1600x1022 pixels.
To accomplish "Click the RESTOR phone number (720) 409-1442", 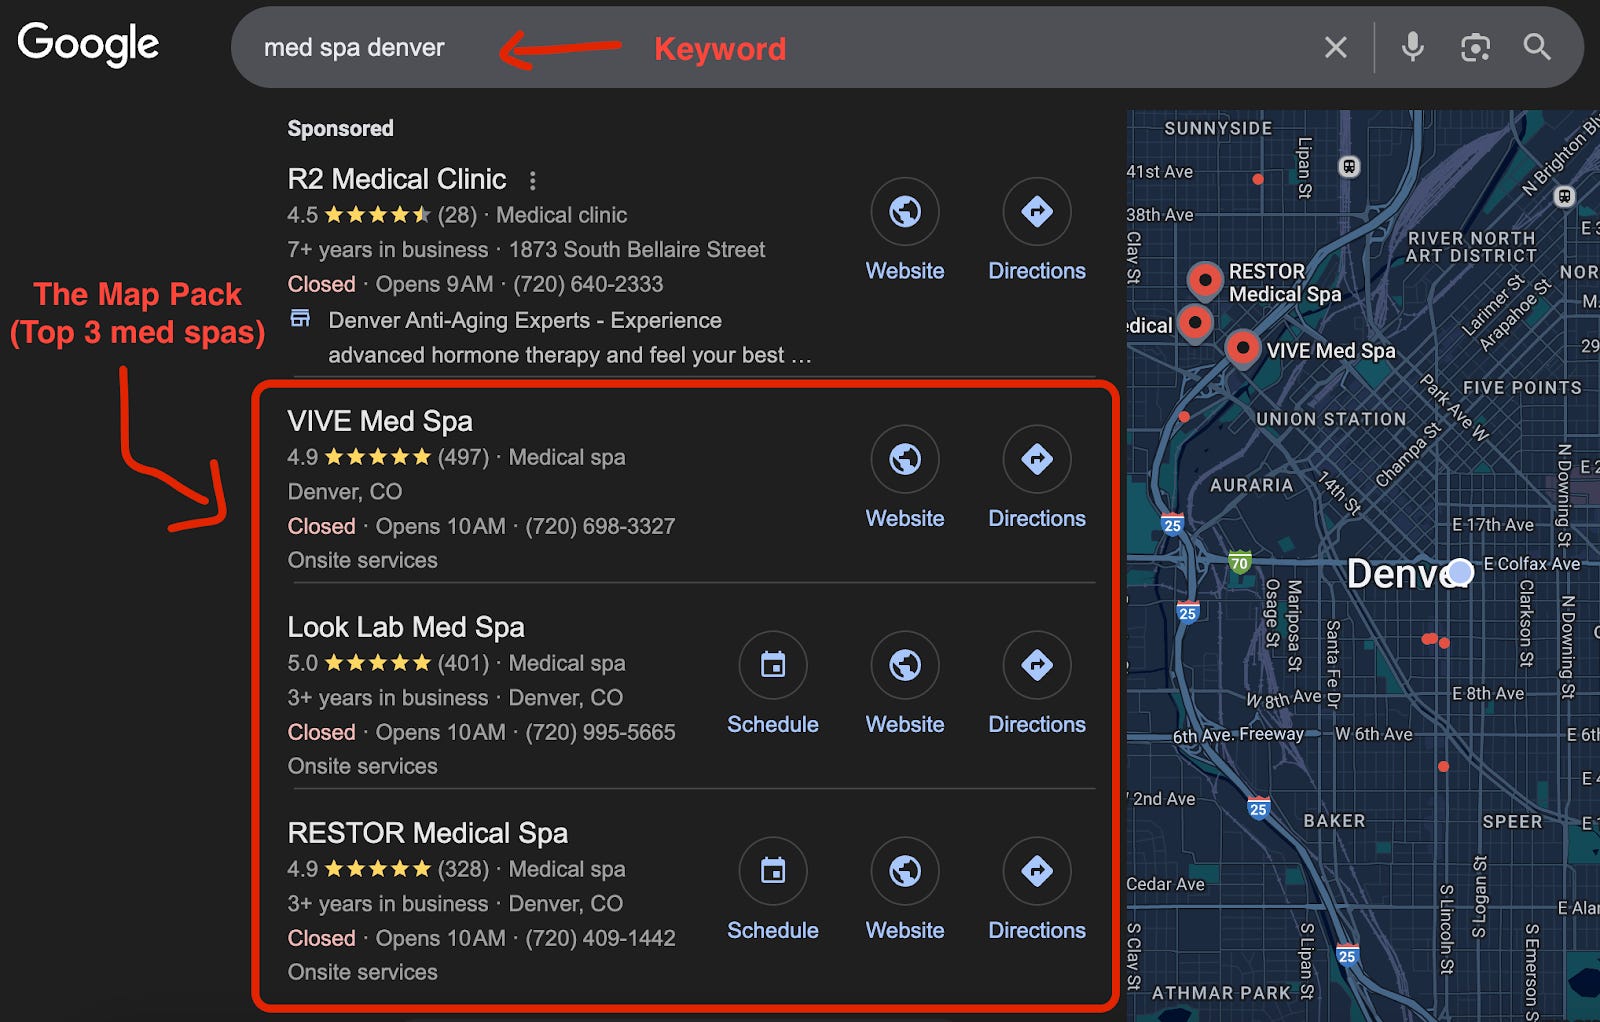I will 600,938.
